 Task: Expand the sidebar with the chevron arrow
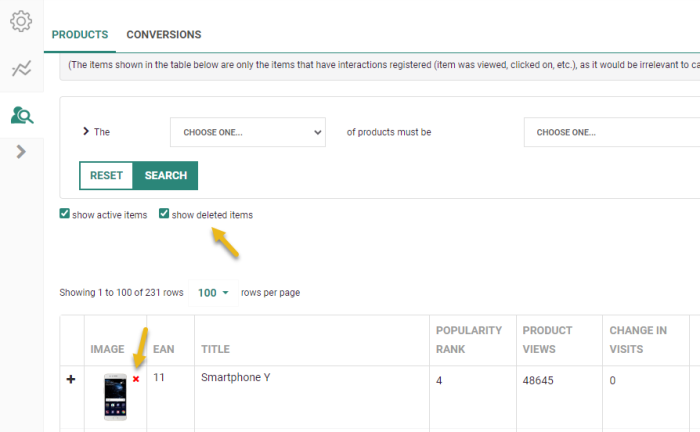click(x=21, y=152)
